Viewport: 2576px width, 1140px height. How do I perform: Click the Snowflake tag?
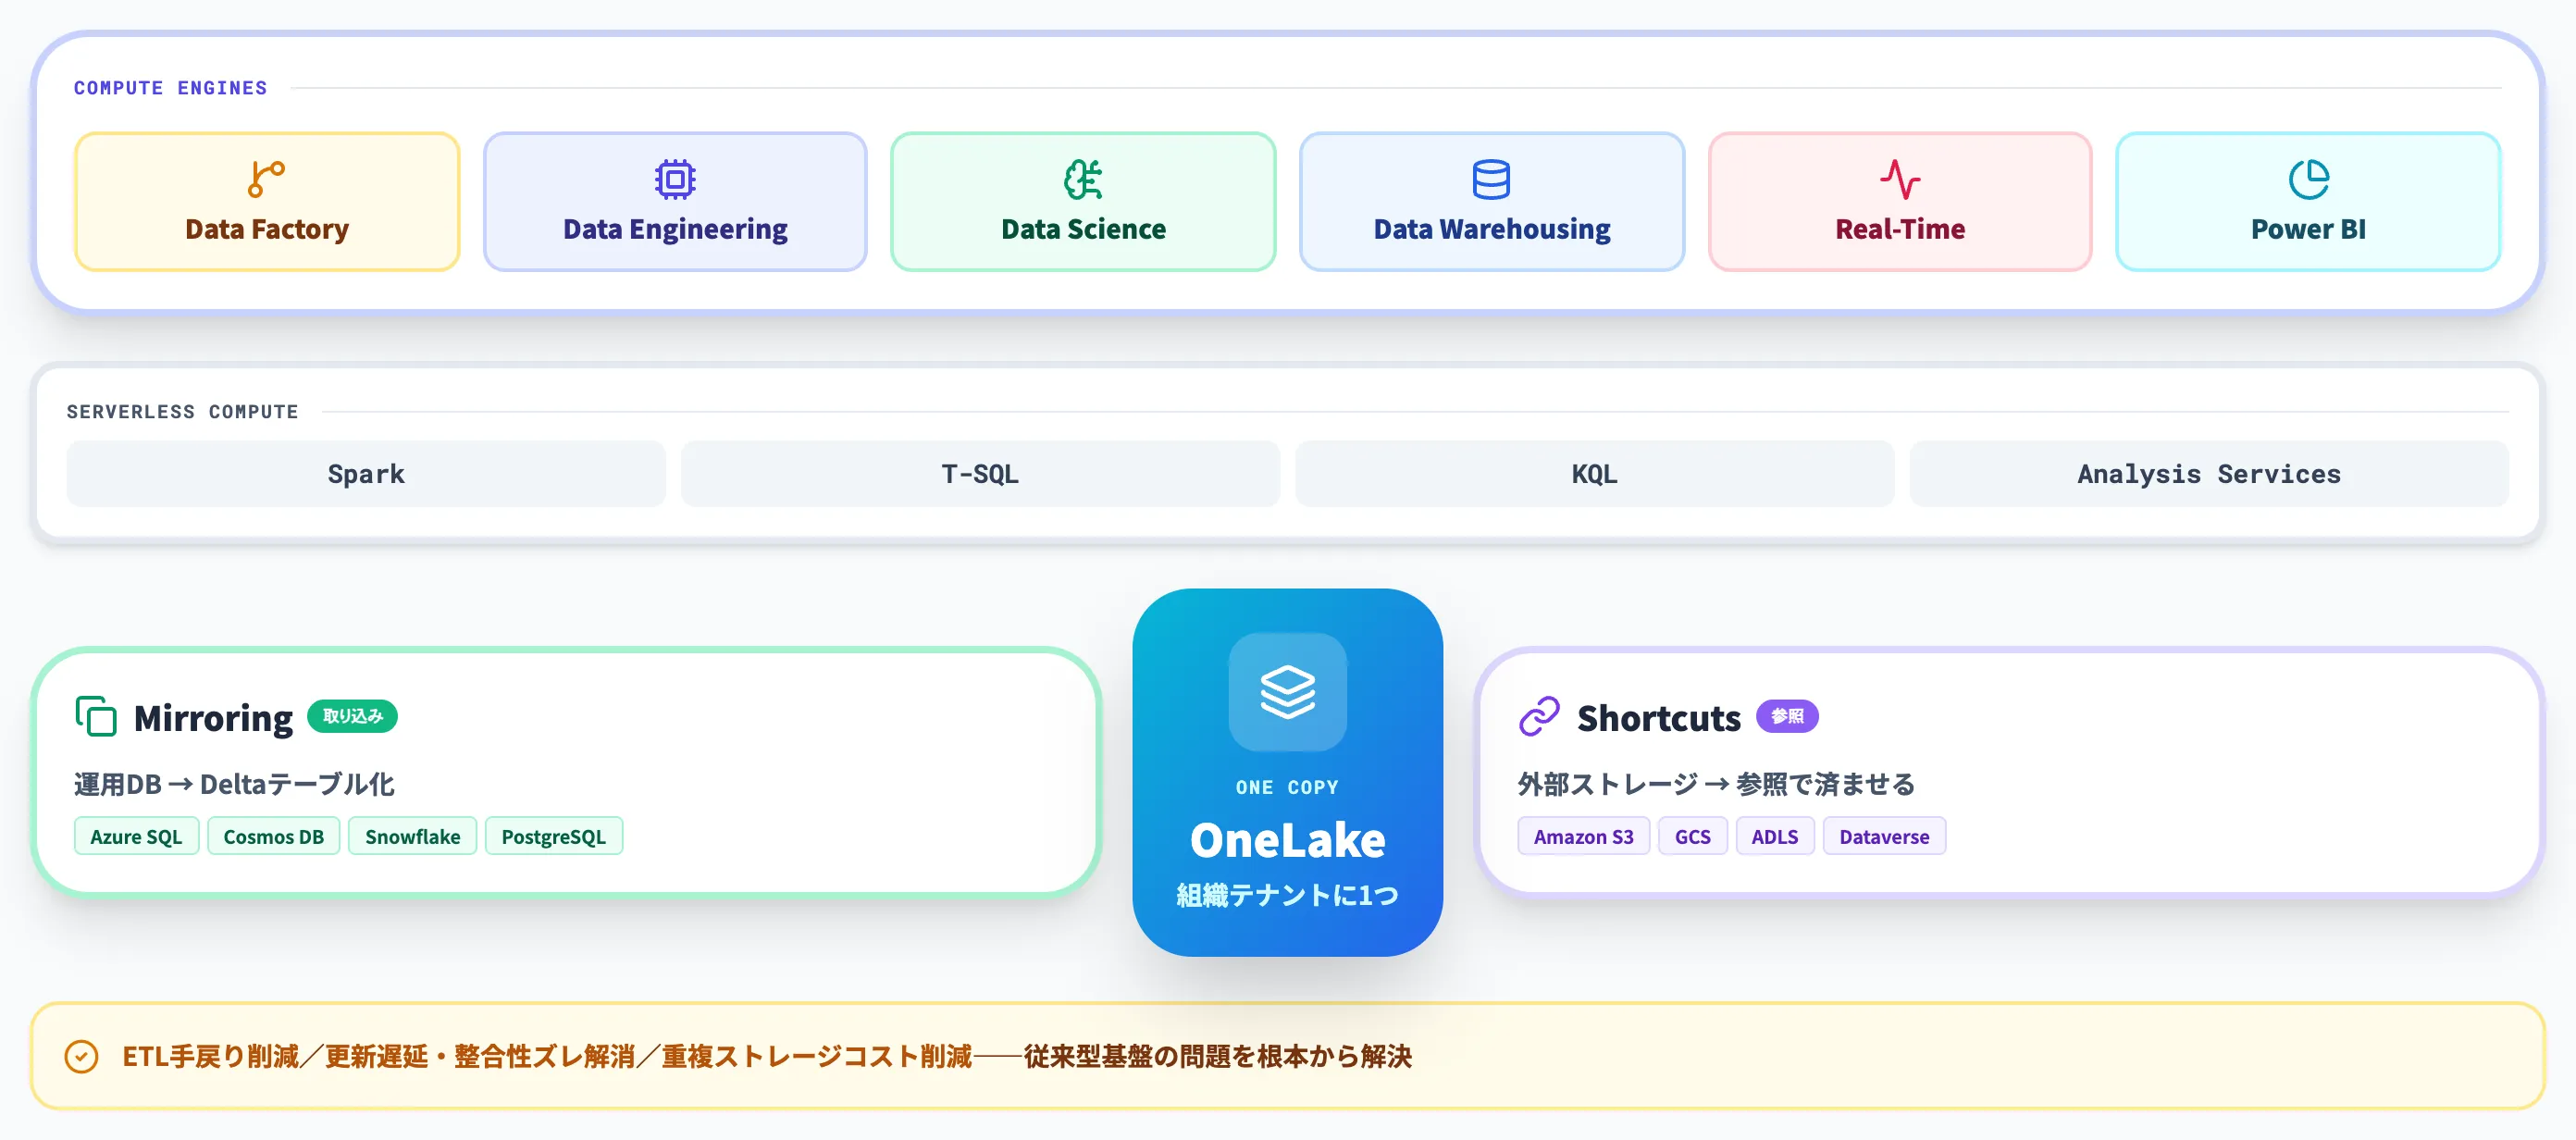tap(412, 836)
